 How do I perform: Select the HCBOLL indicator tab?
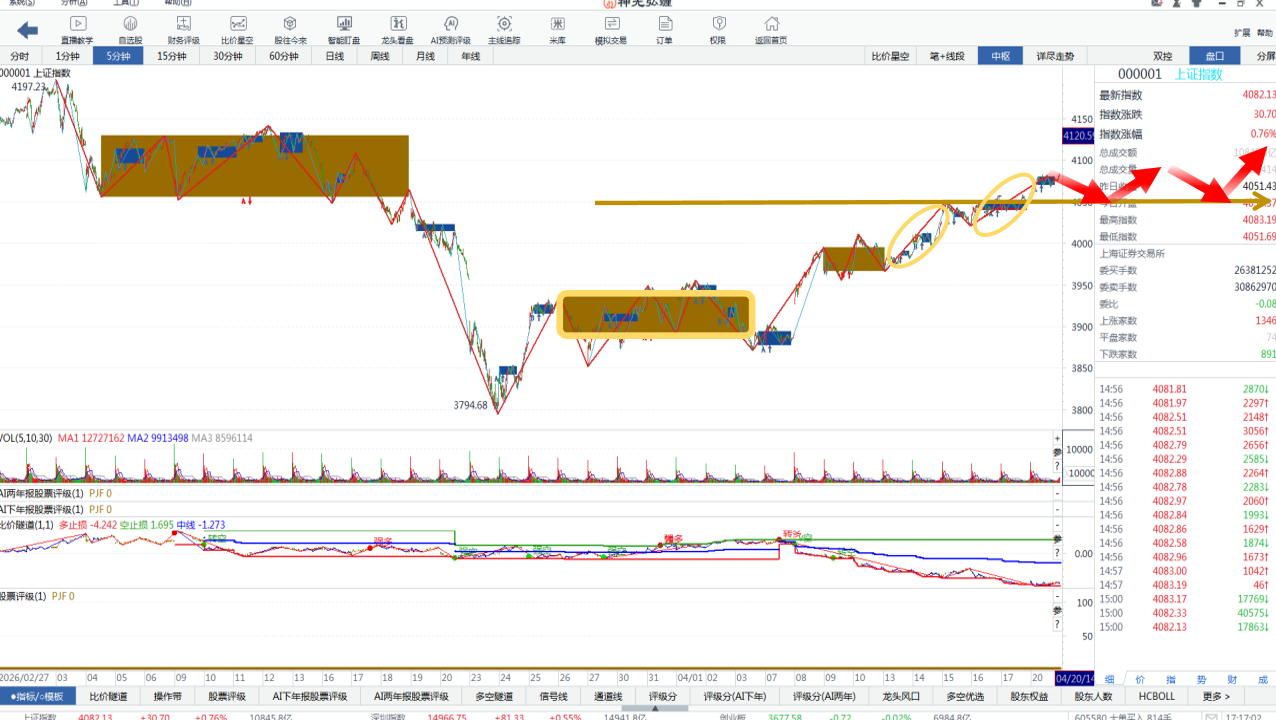[1157, 696]
